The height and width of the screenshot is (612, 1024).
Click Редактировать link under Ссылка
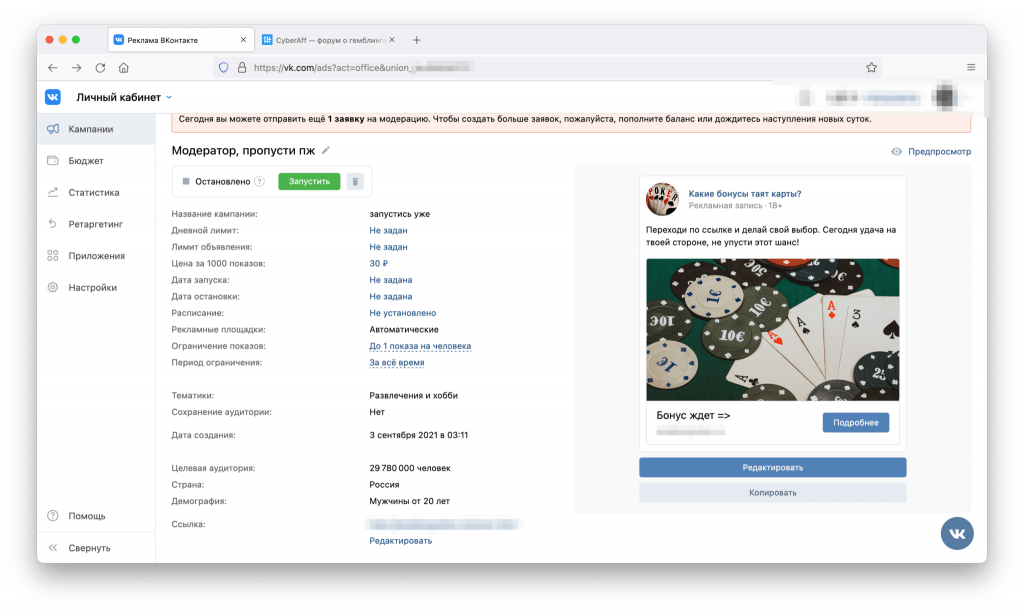click(x=400, y=541)
